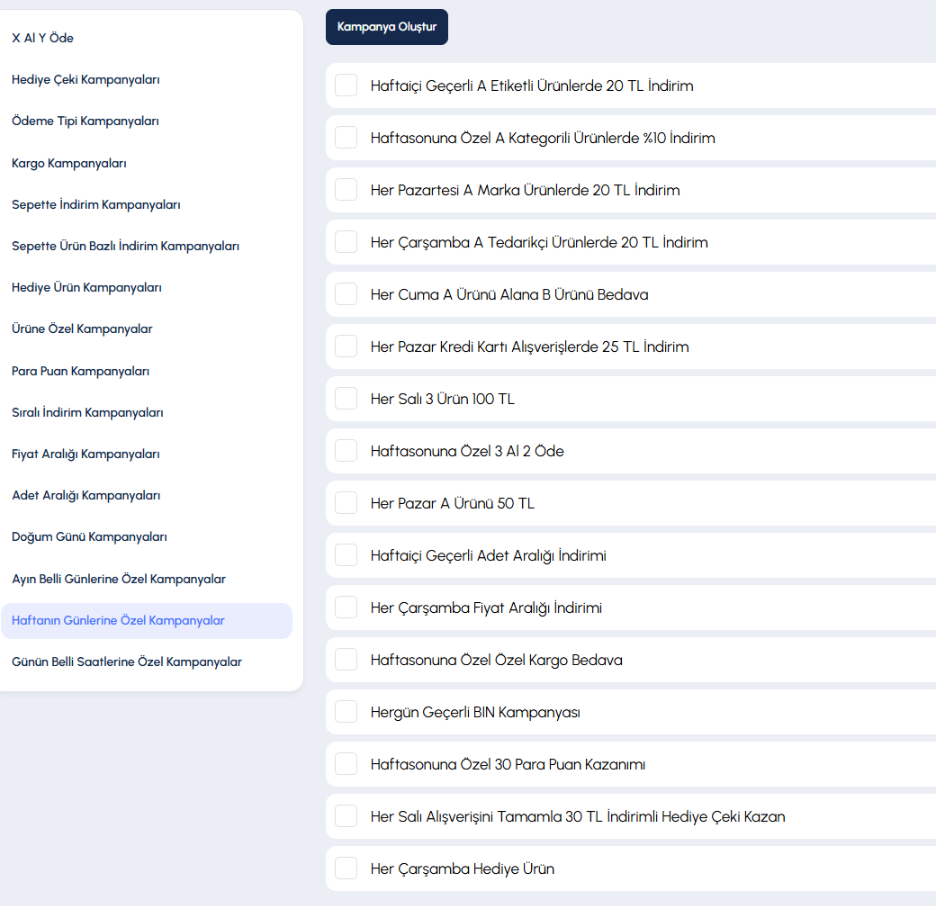Click Her Çarşamba Fiyat Aralığı İndirimi row
Viewport: 936px width, 906px height.
click(x=631, y=608)
